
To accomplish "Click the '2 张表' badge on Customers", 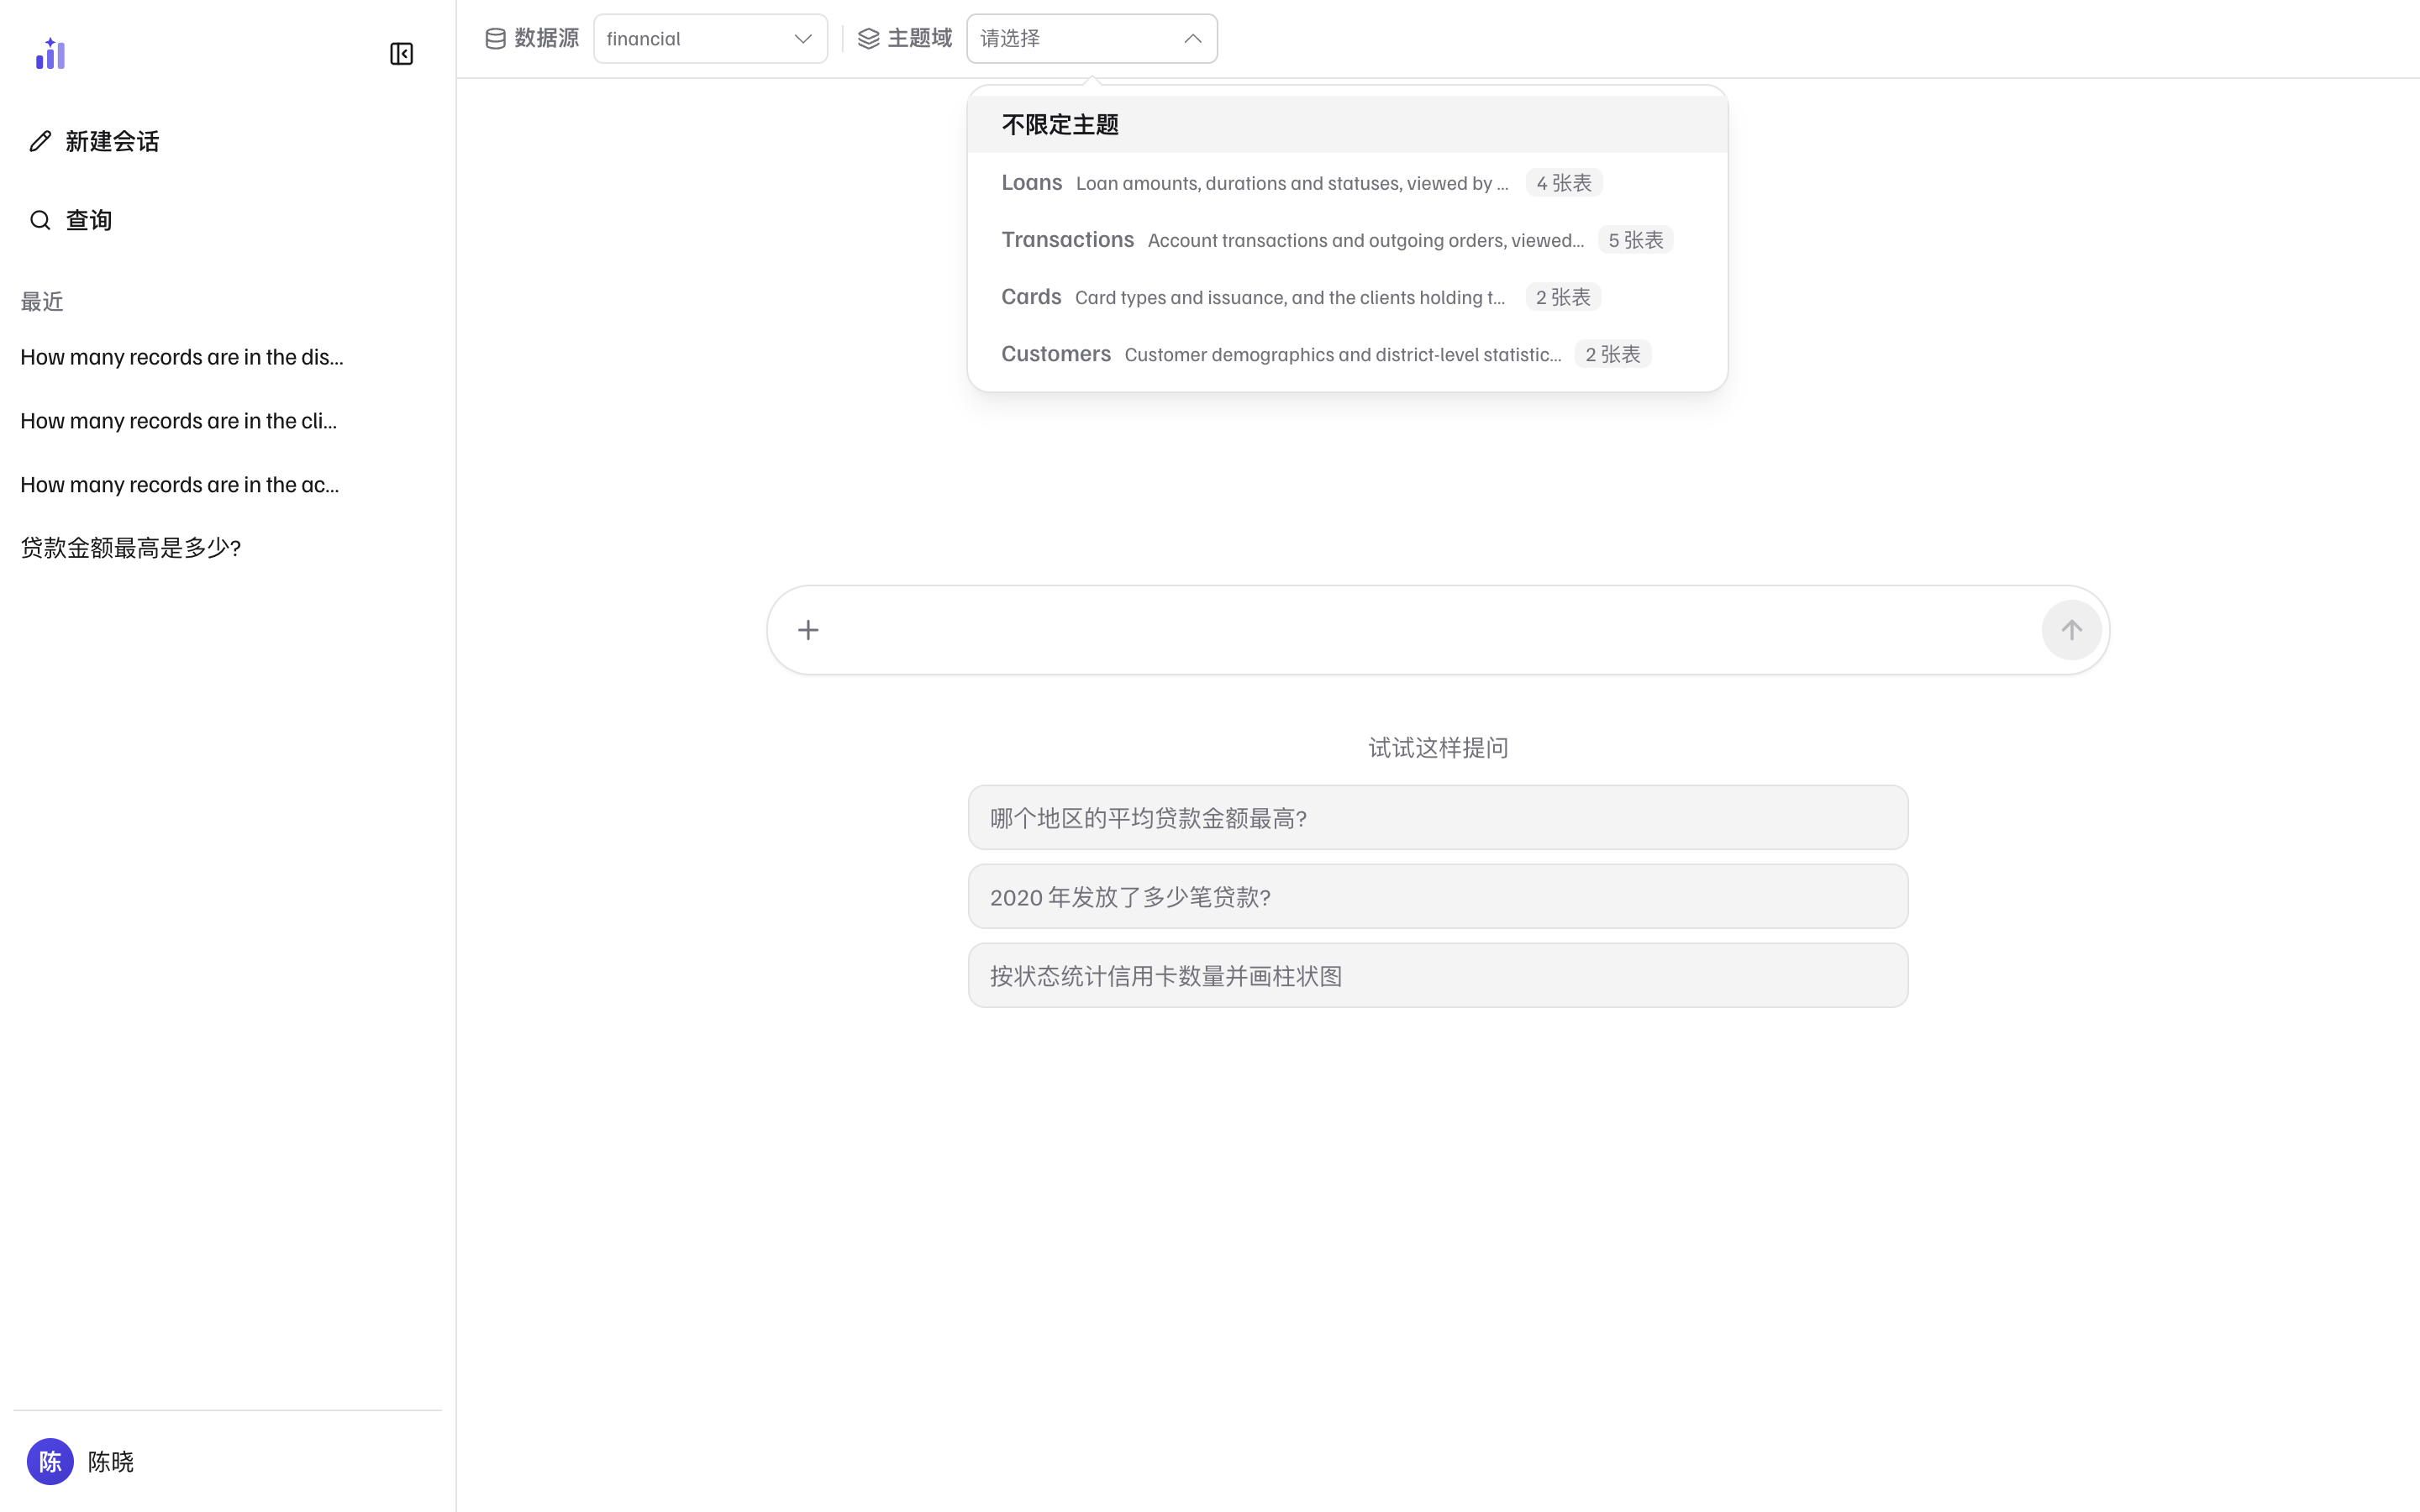I will [x=1613, y=354].
